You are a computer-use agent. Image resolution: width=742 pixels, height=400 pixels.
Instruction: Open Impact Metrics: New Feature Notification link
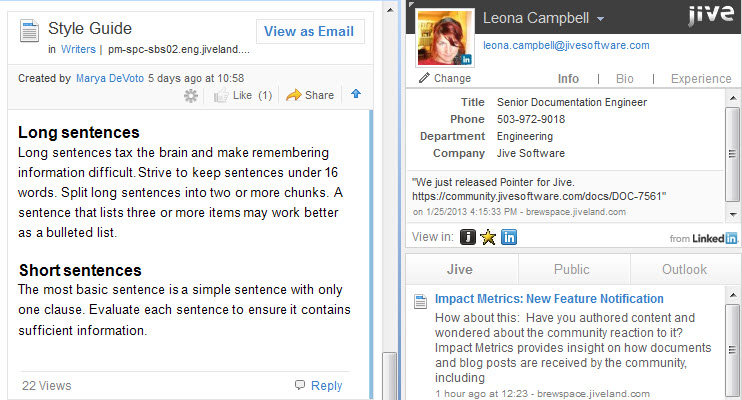549,299
